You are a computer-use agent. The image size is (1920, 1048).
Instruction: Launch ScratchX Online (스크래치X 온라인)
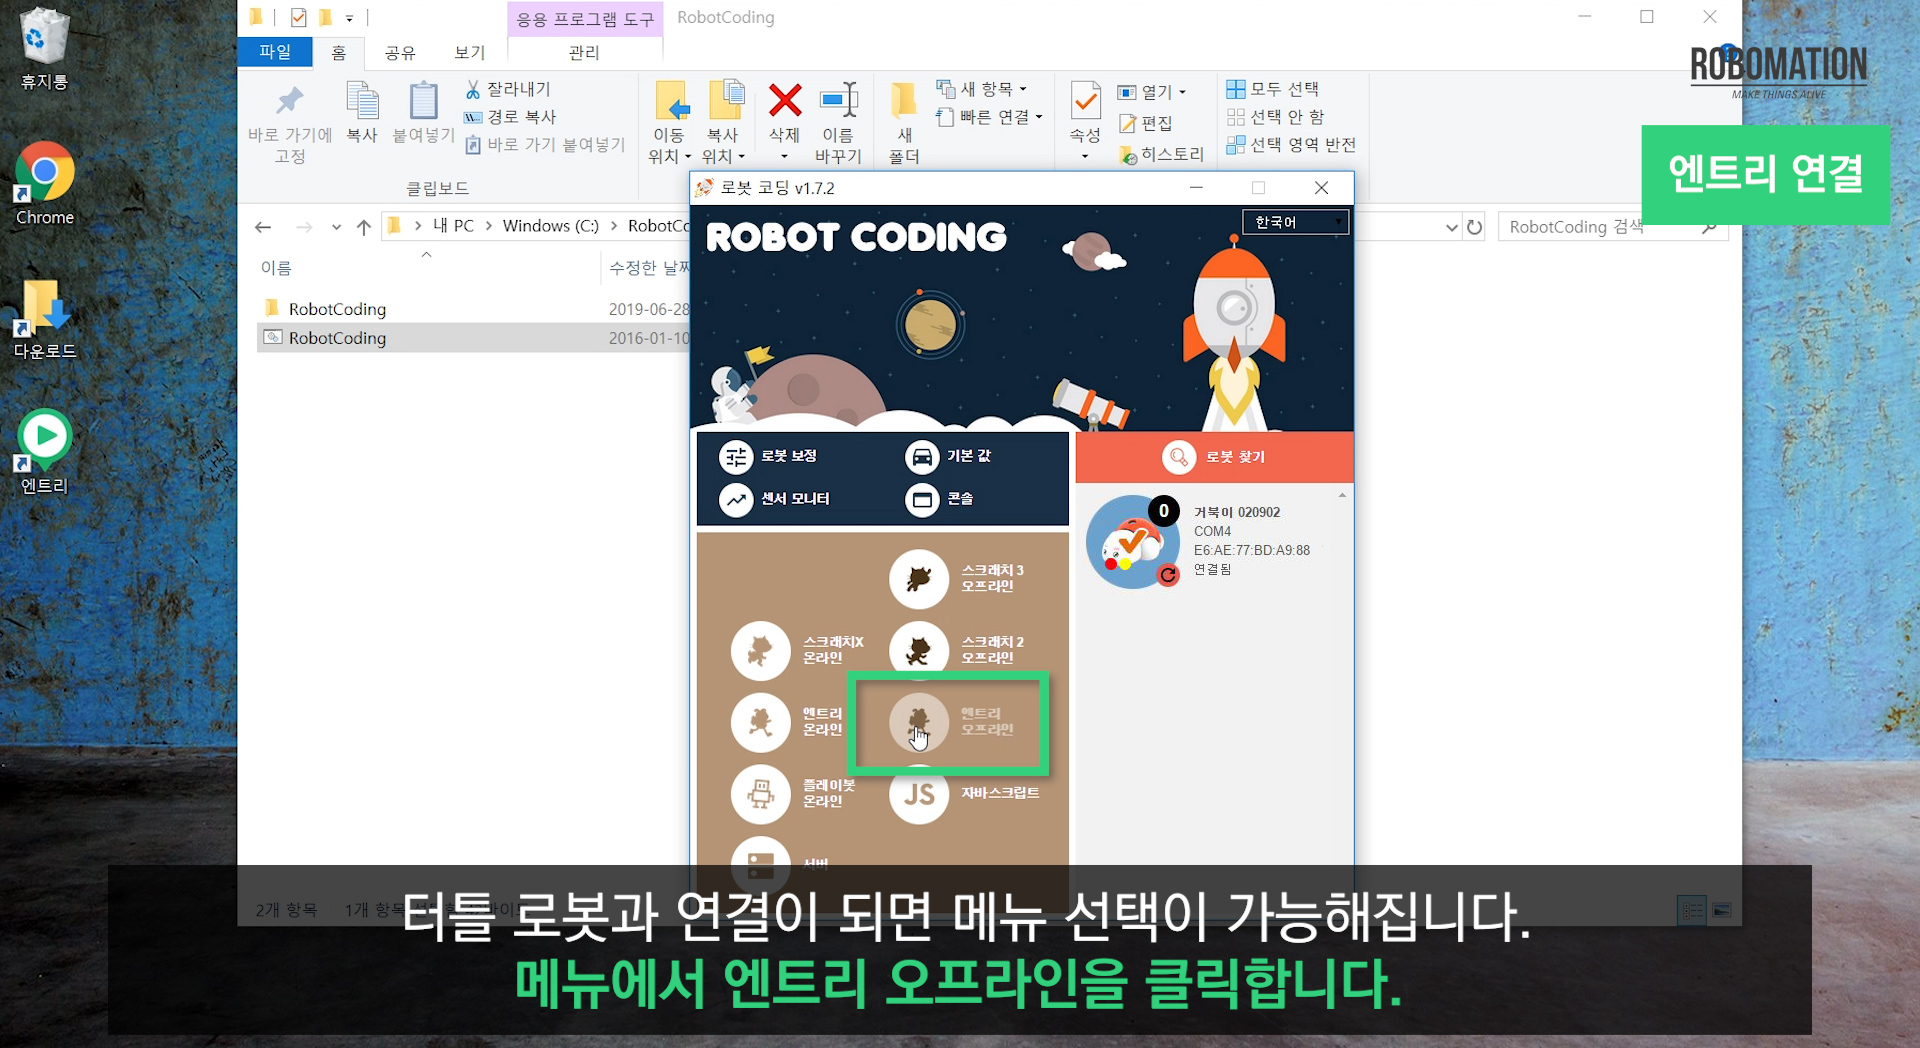tap(798, 650)
